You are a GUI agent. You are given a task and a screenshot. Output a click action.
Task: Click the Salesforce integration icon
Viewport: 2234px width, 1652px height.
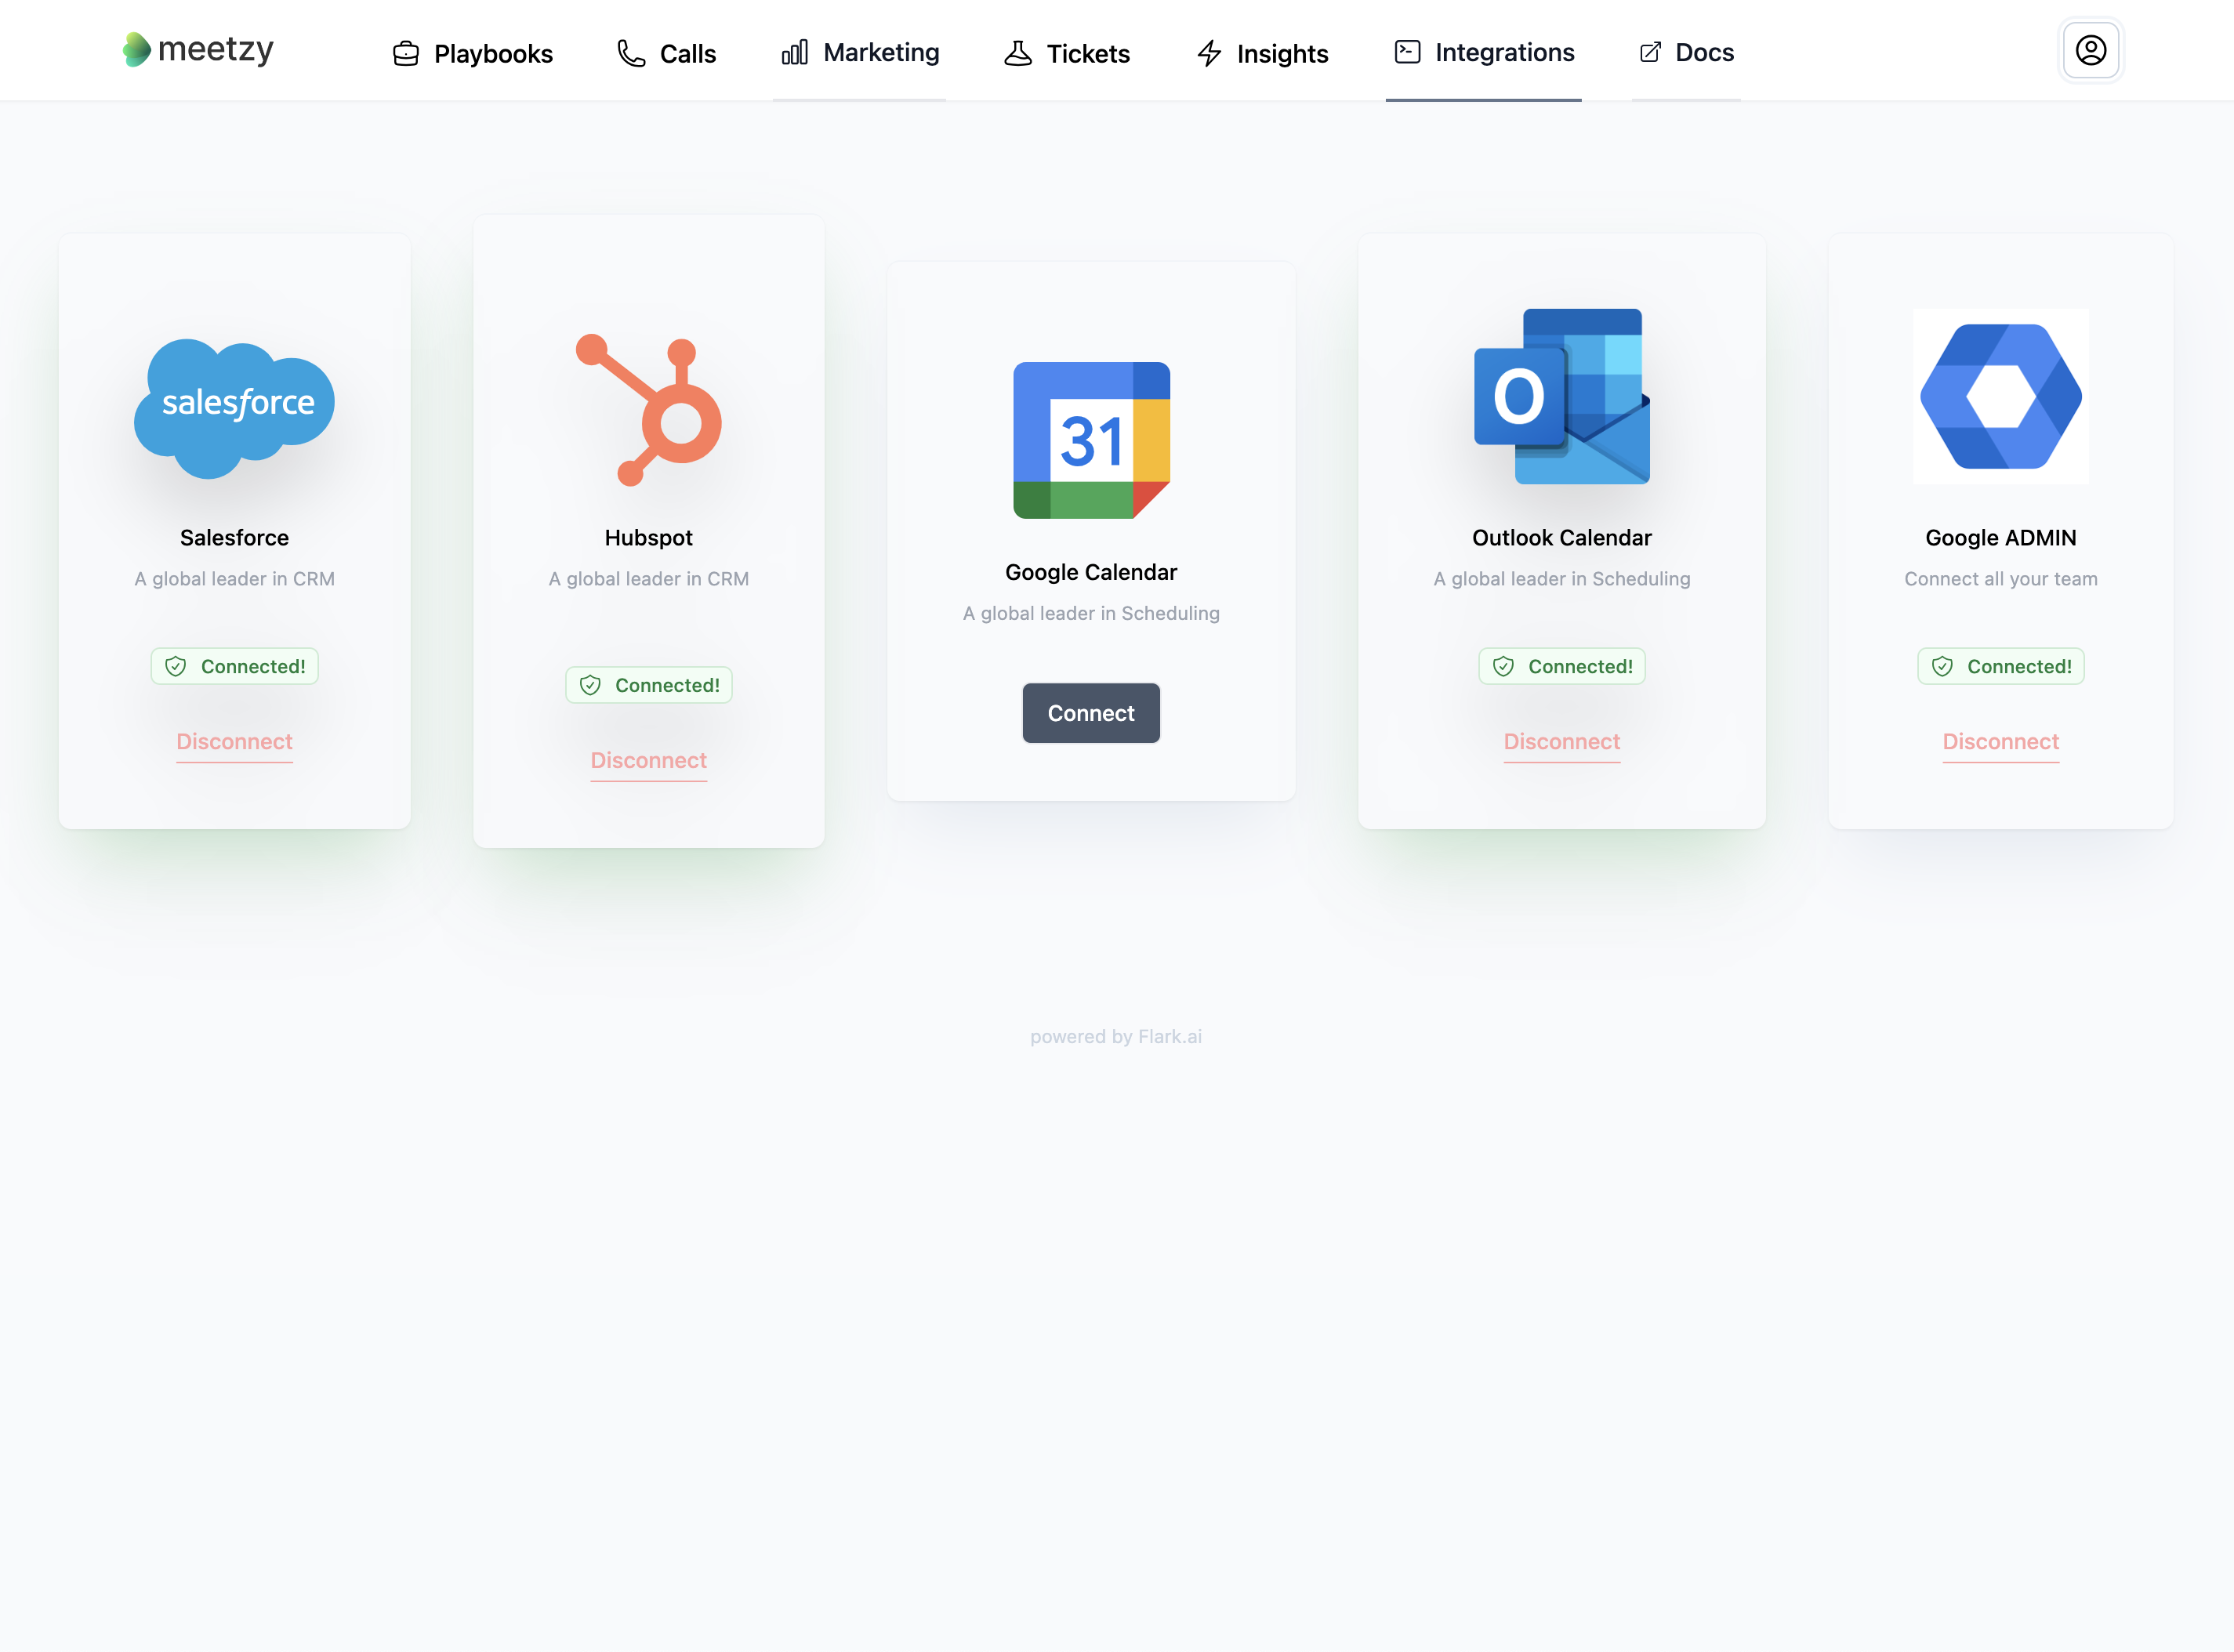tap(234, 403)
